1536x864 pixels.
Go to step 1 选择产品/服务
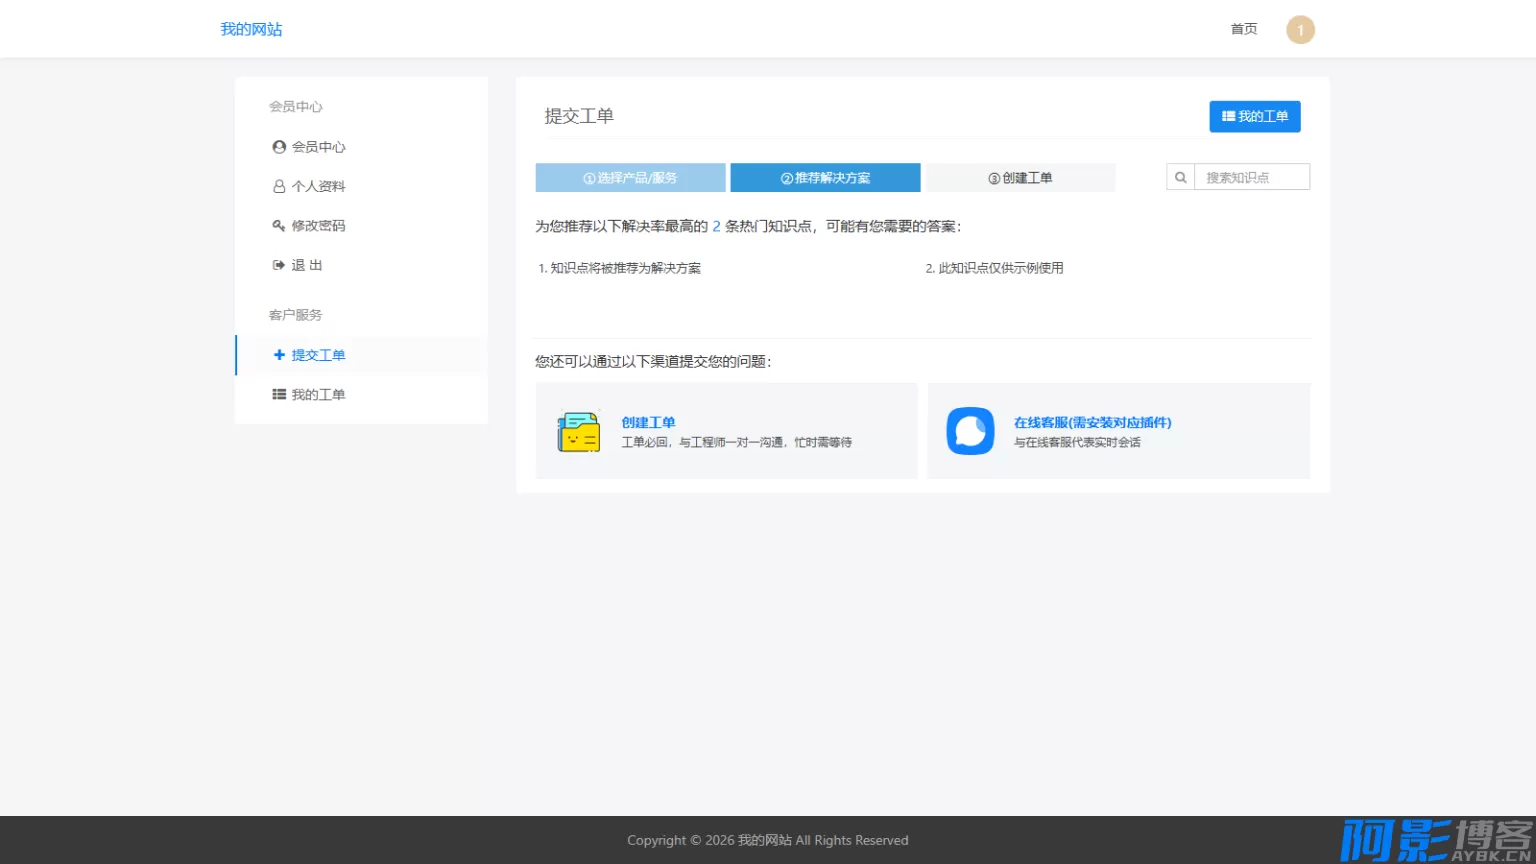pyautogui.click(x=630, y=178)
